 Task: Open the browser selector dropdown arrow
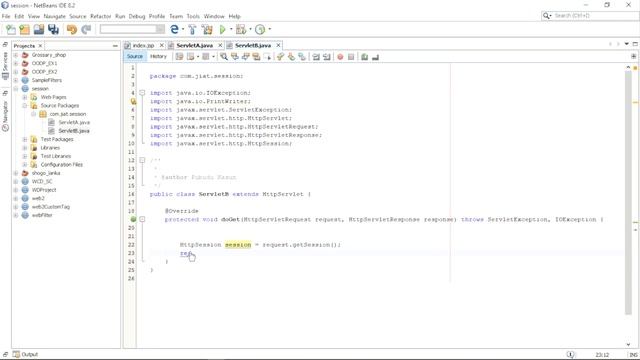[182, 29]
